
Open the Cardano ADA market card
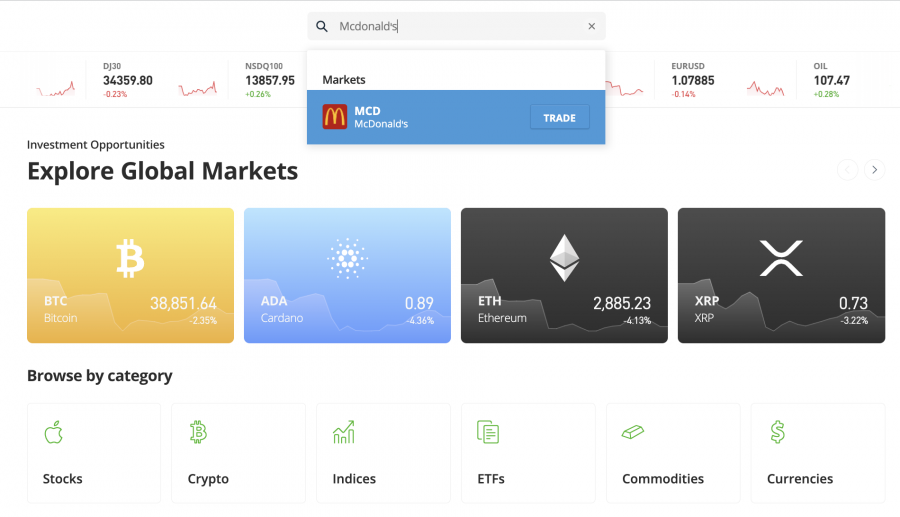pos(347,275)
